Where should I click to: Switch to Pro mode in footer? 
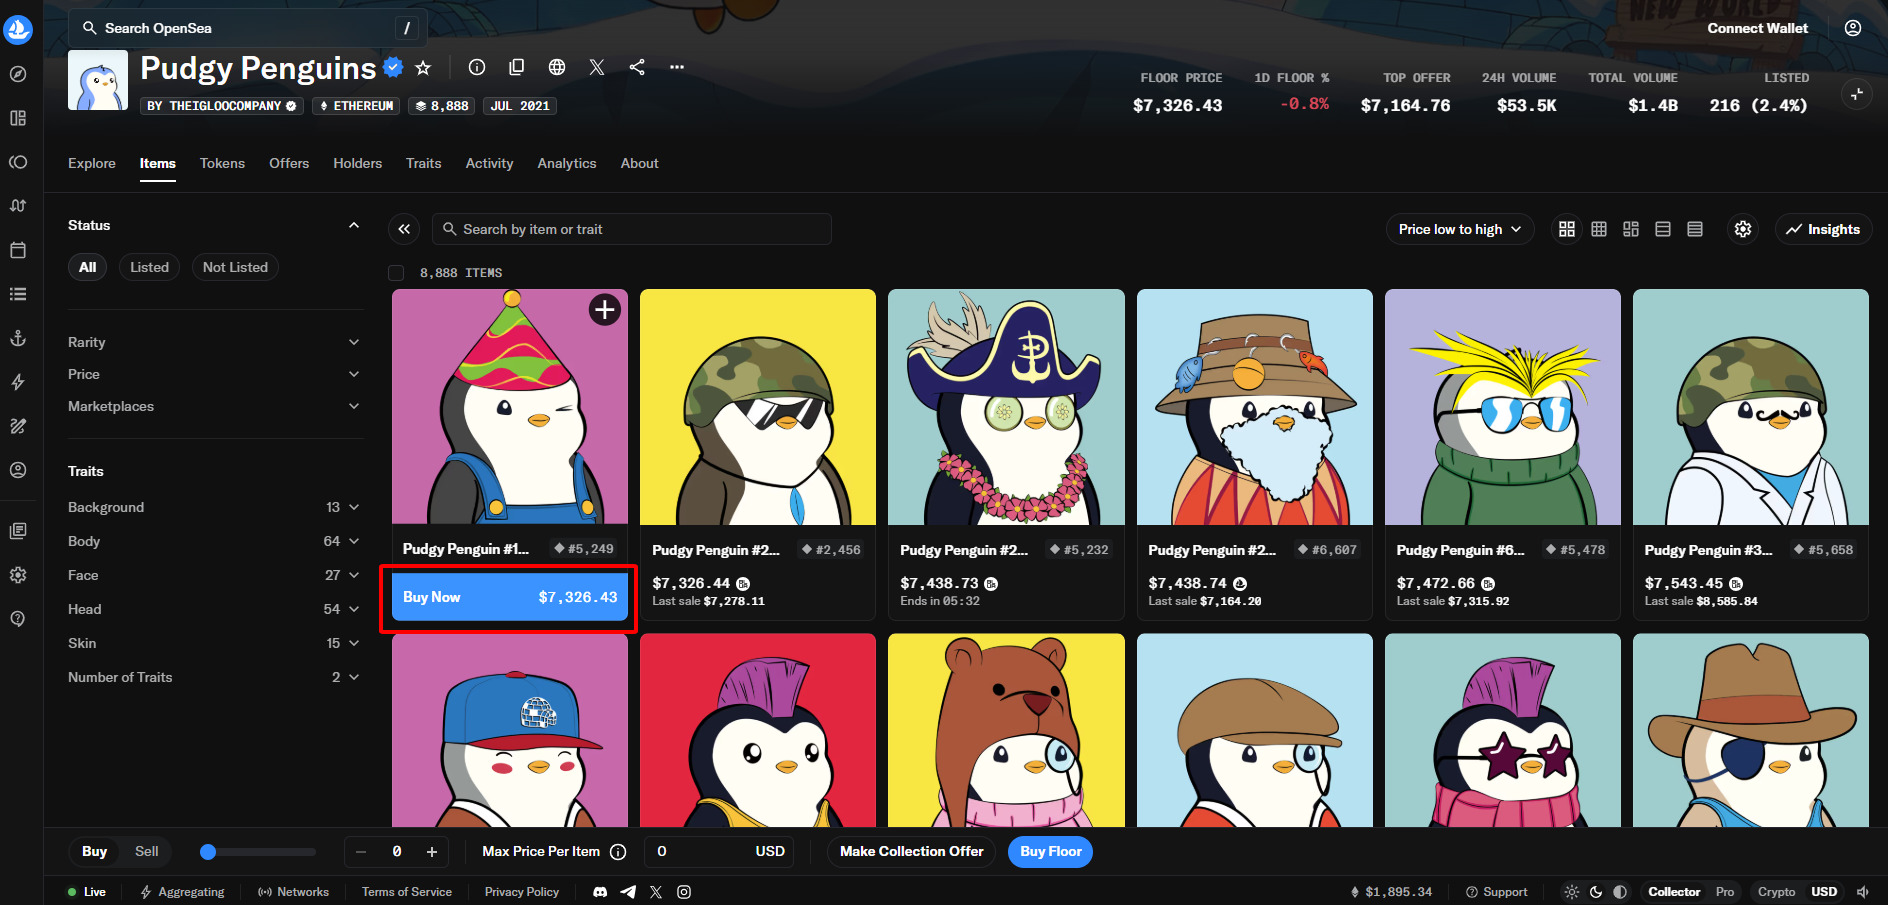point(1725,892)
